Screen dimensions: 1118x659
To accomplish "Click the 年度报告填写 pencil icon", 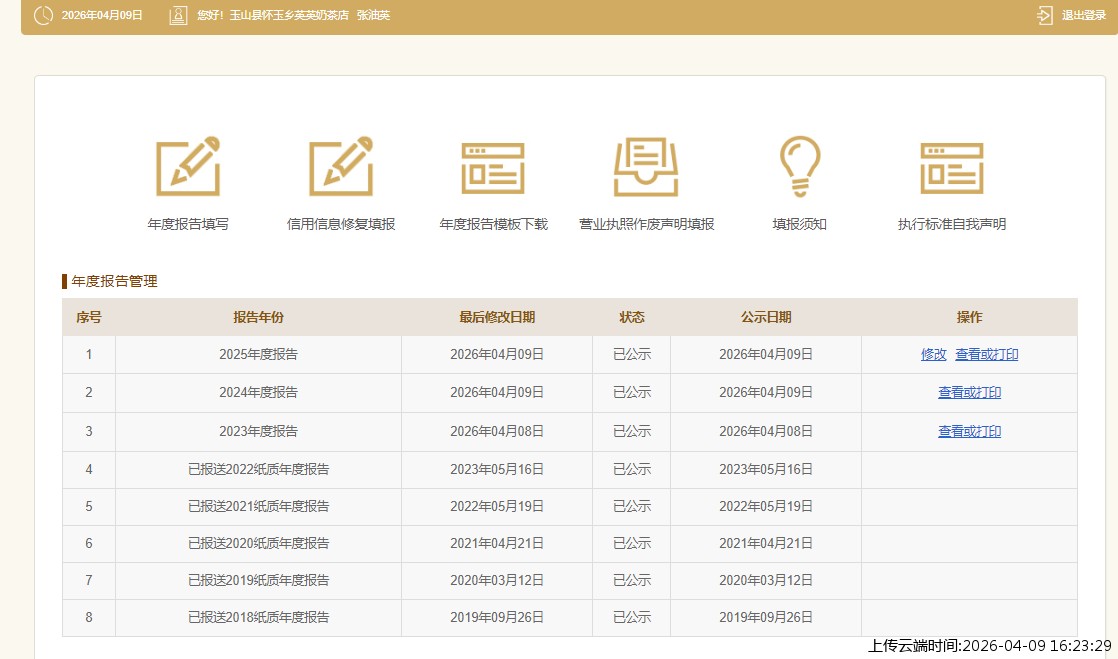I will click(x=188, y=166).
